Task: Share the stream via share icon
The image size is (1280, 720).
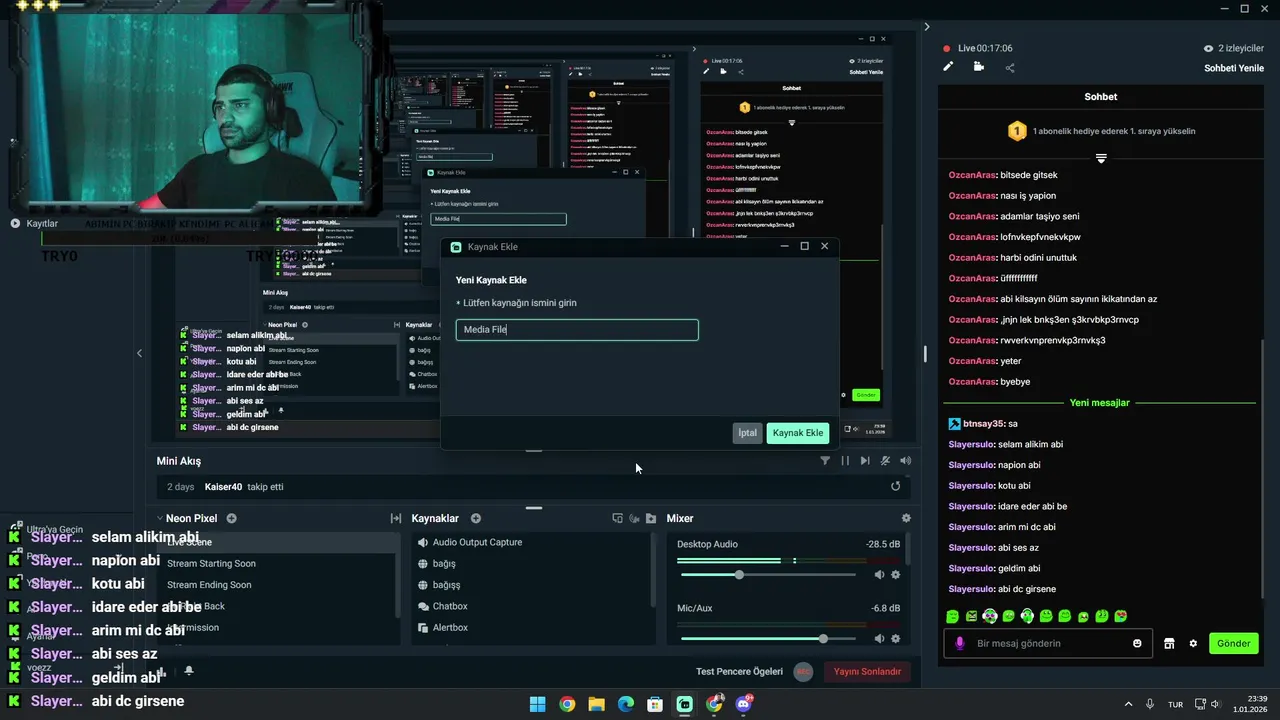Action: (x=1009, y=68)
